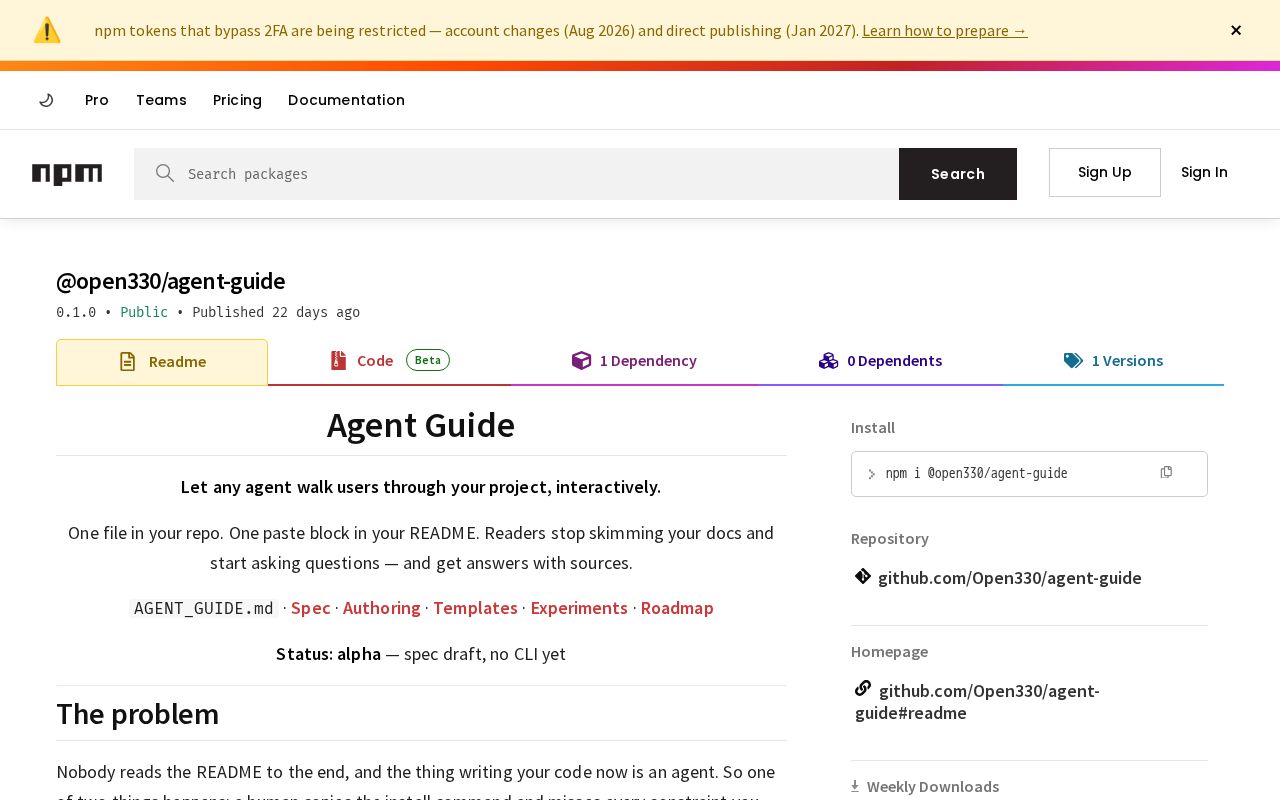This screenshot has width=1280, height=800.
Task: Dismiss the npm tokens warning banner
Action: [1236, 30]
